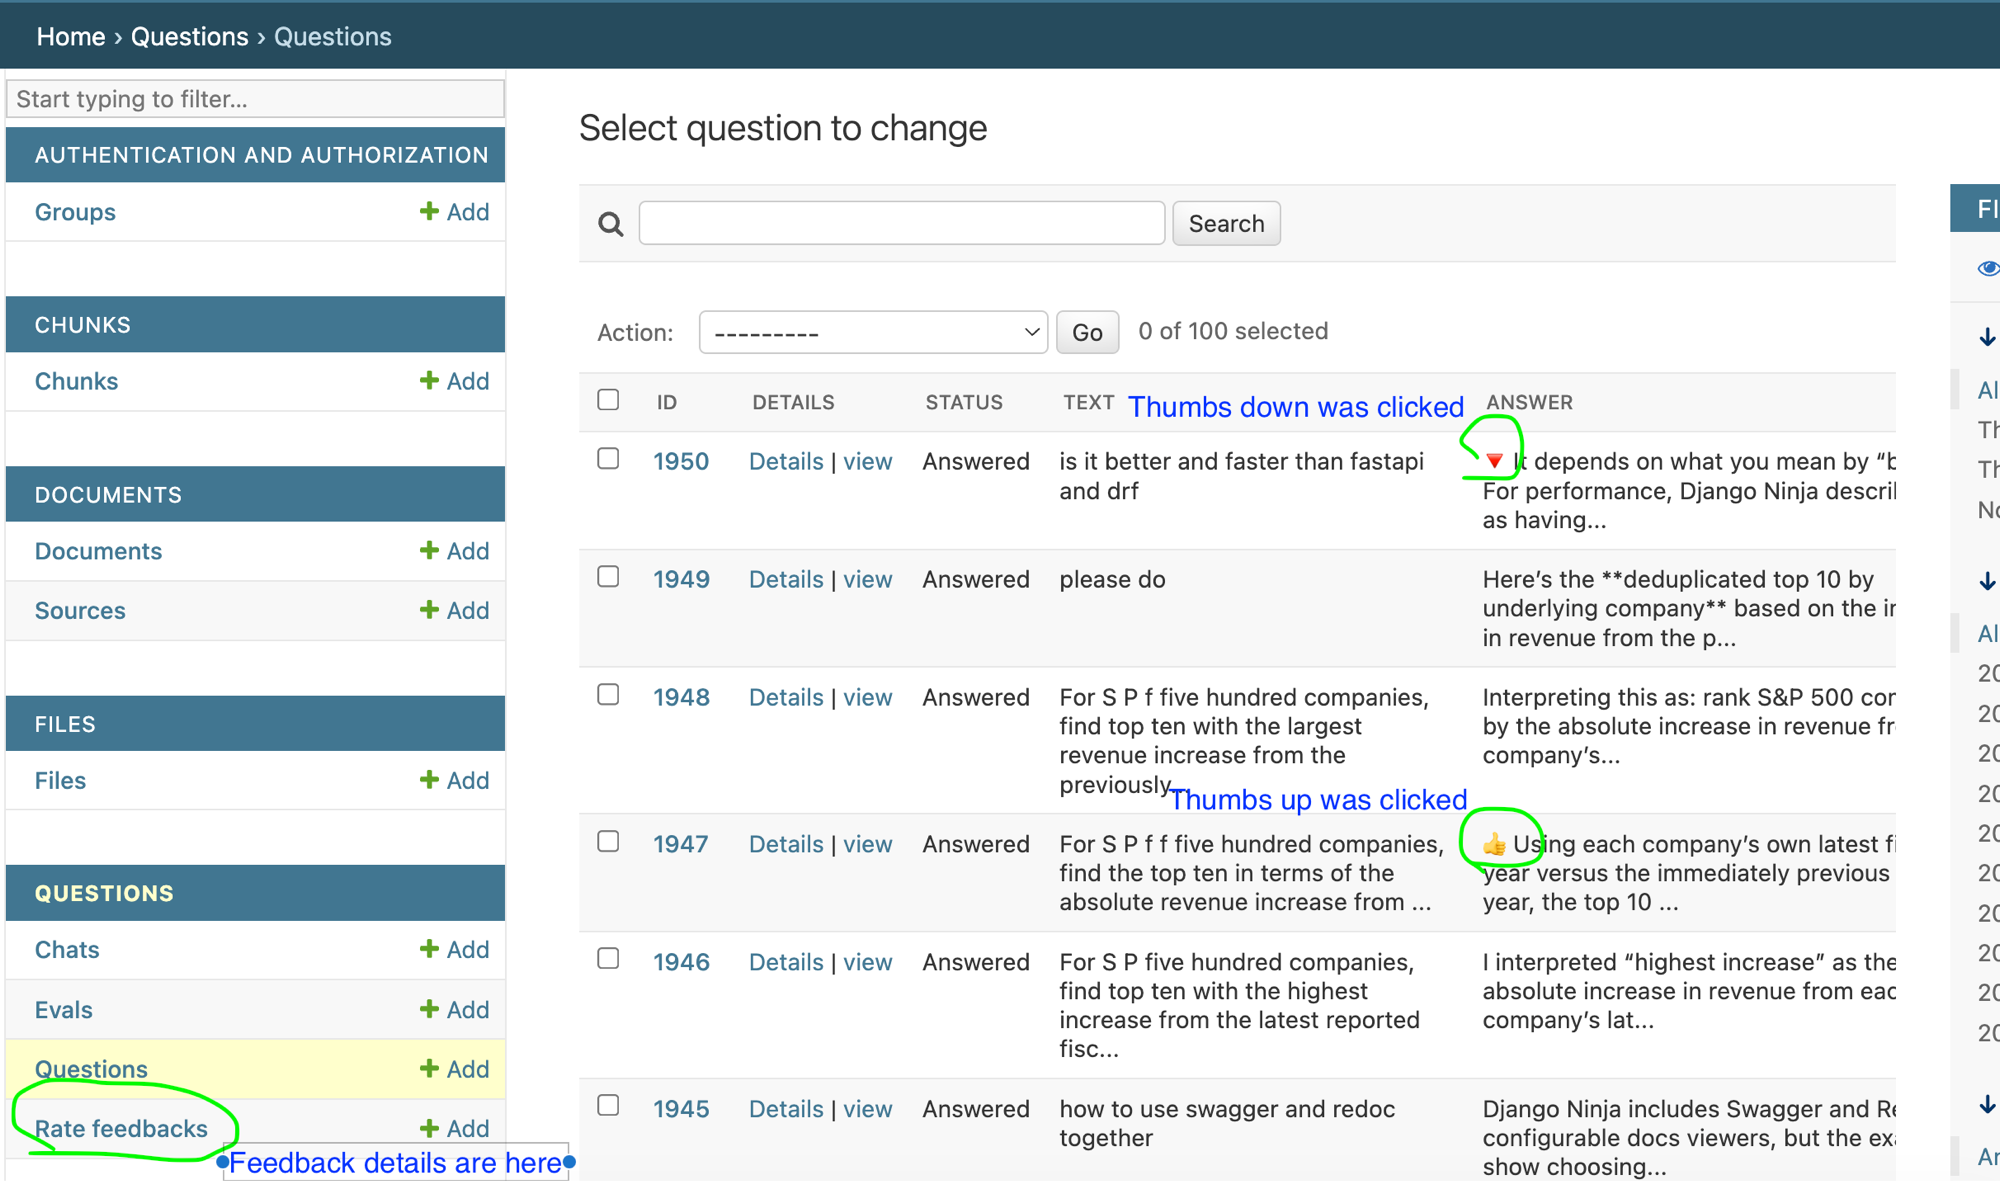This screenshot has width=2000, height=1185.
Task: Toggle the select-all checkbox in table header
Action: pyautogui.click(x=608, y=400)
